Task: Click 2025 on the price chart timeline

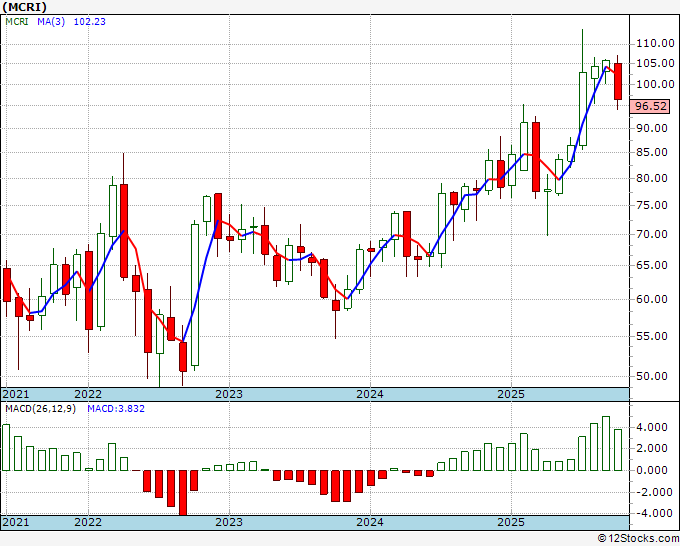Action: 511,394
